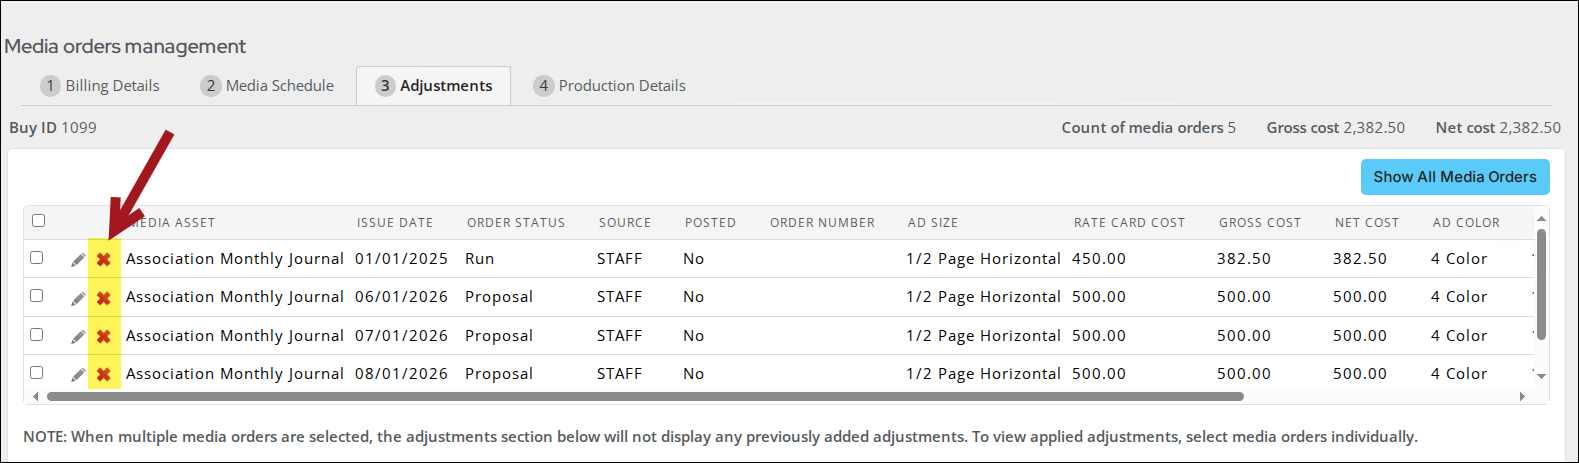Click the Gross Cost column header
Image resolution: width=1579 pixels, height=463 pixels.
1260,223
